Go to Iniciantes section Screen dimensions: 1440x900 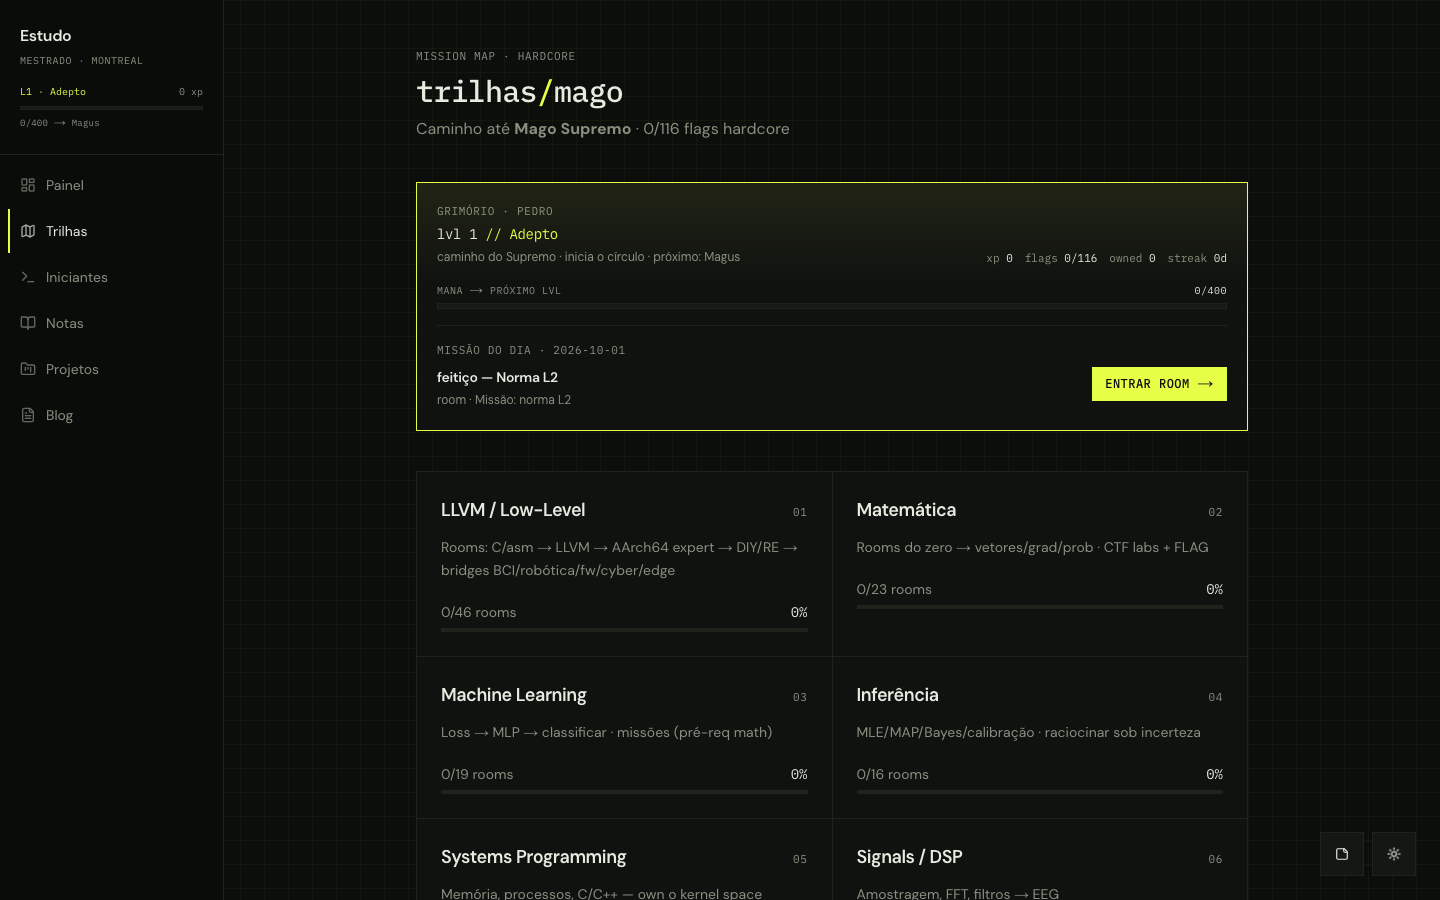pyautogui.click(x=111, y=277)
